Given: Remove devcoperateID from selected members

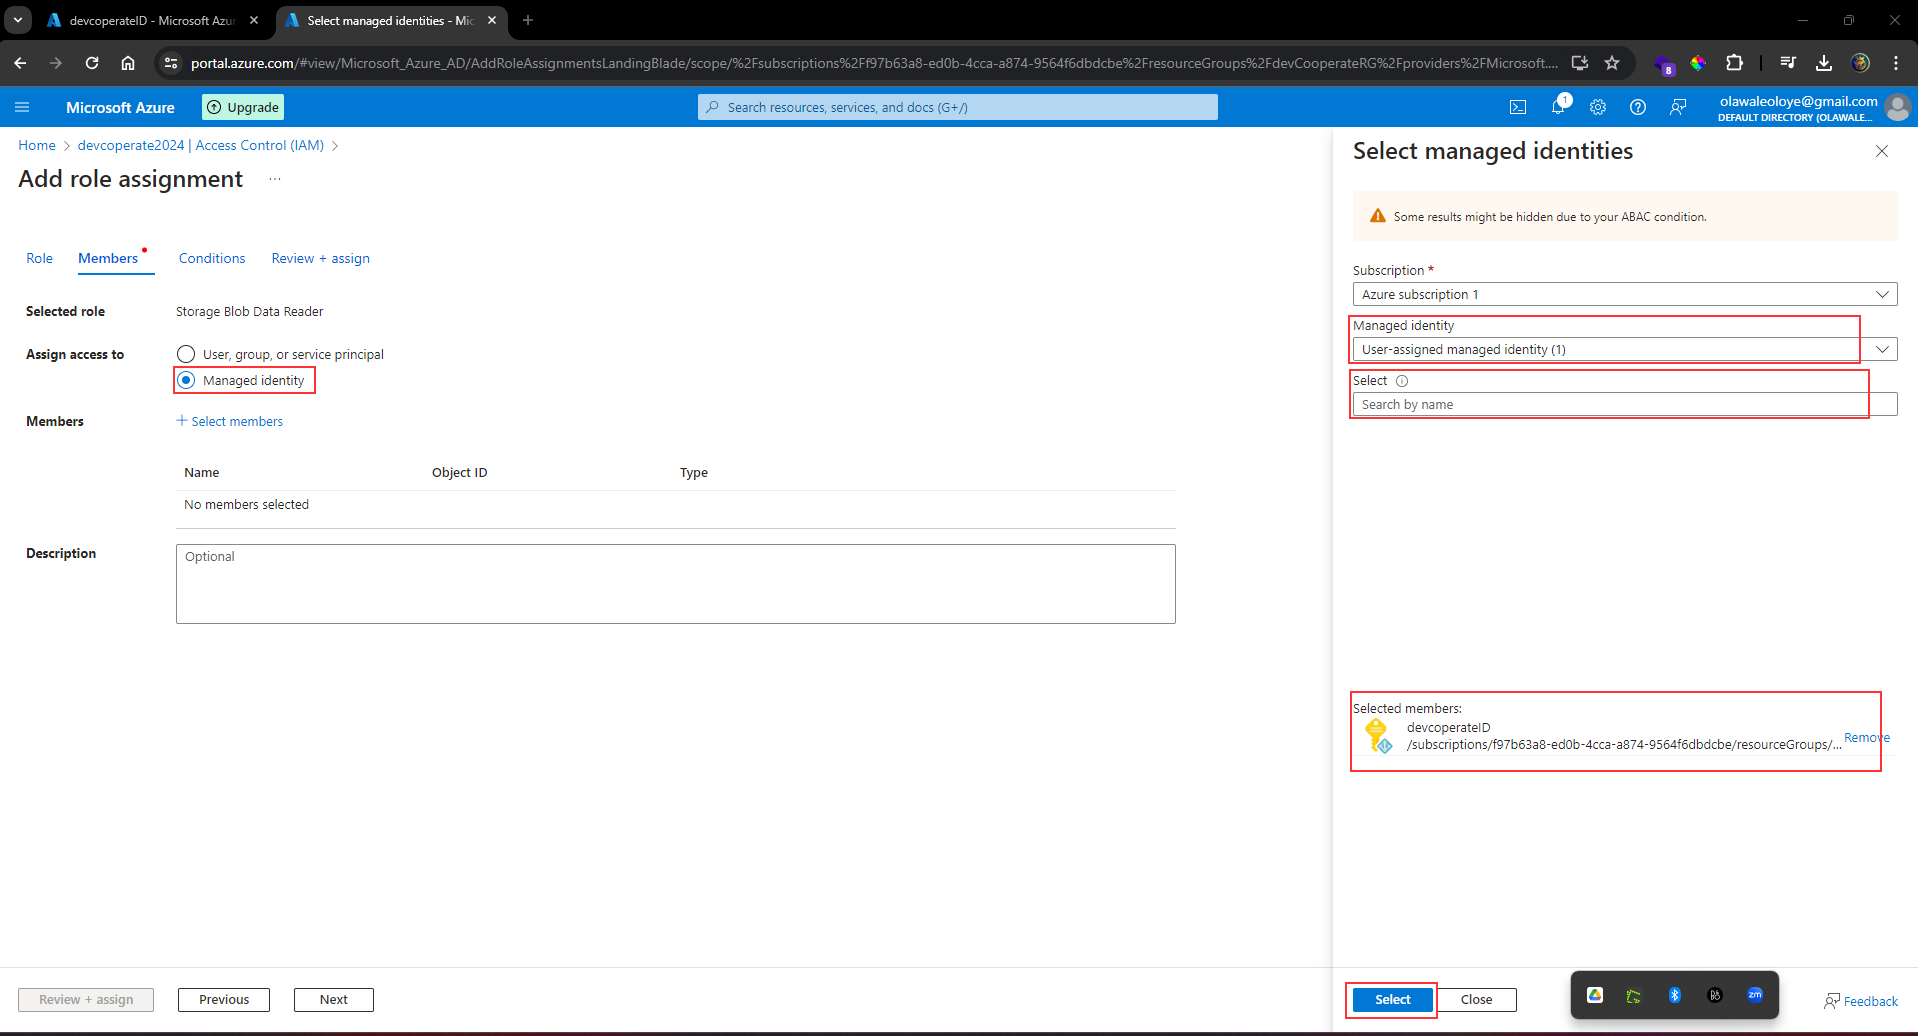Looking at the screenshot, I should (1865, 737).
